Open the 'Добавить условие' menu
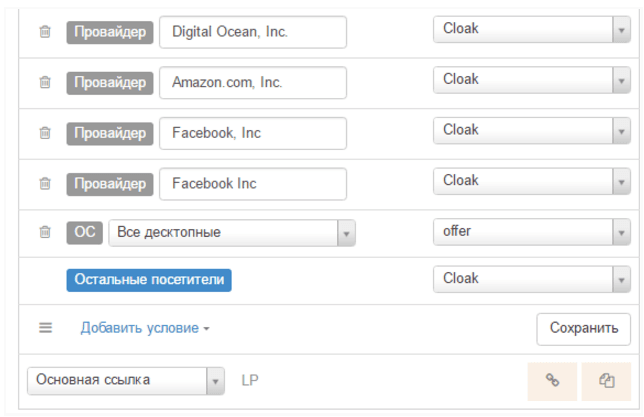Image resolution: width=644 pixels, height=417 pixels. [x=145, y=328]
